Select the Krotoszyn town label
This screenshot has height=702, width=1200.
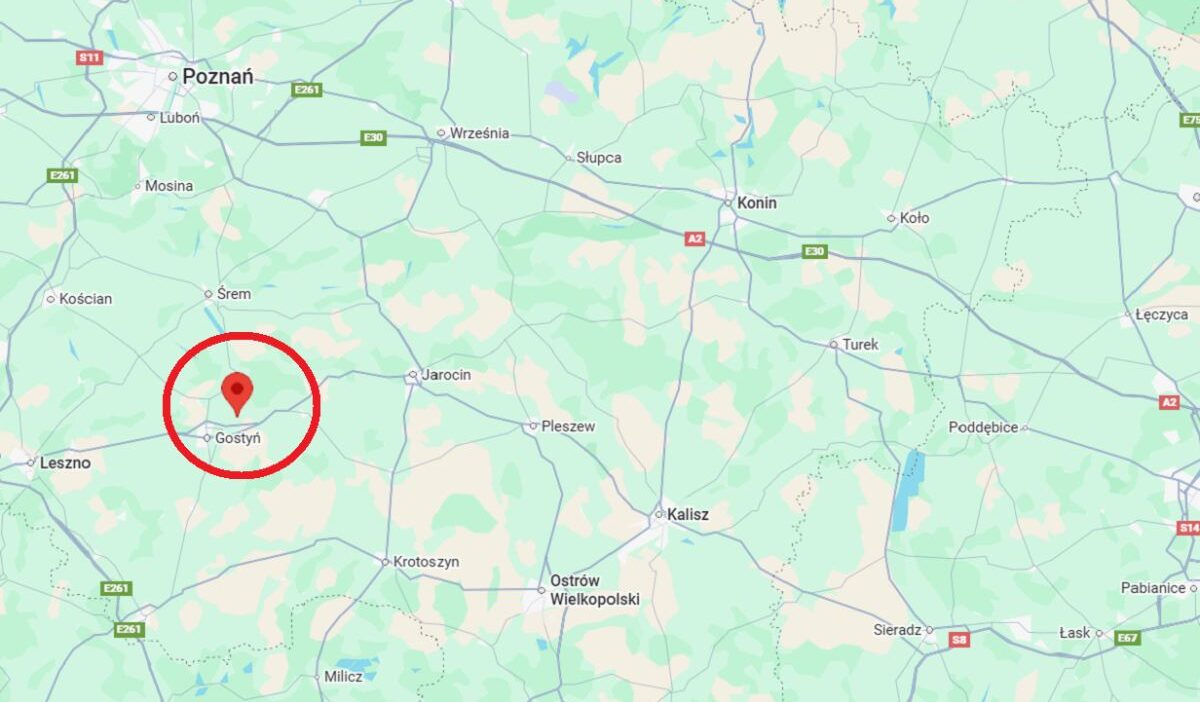(427, 562)
